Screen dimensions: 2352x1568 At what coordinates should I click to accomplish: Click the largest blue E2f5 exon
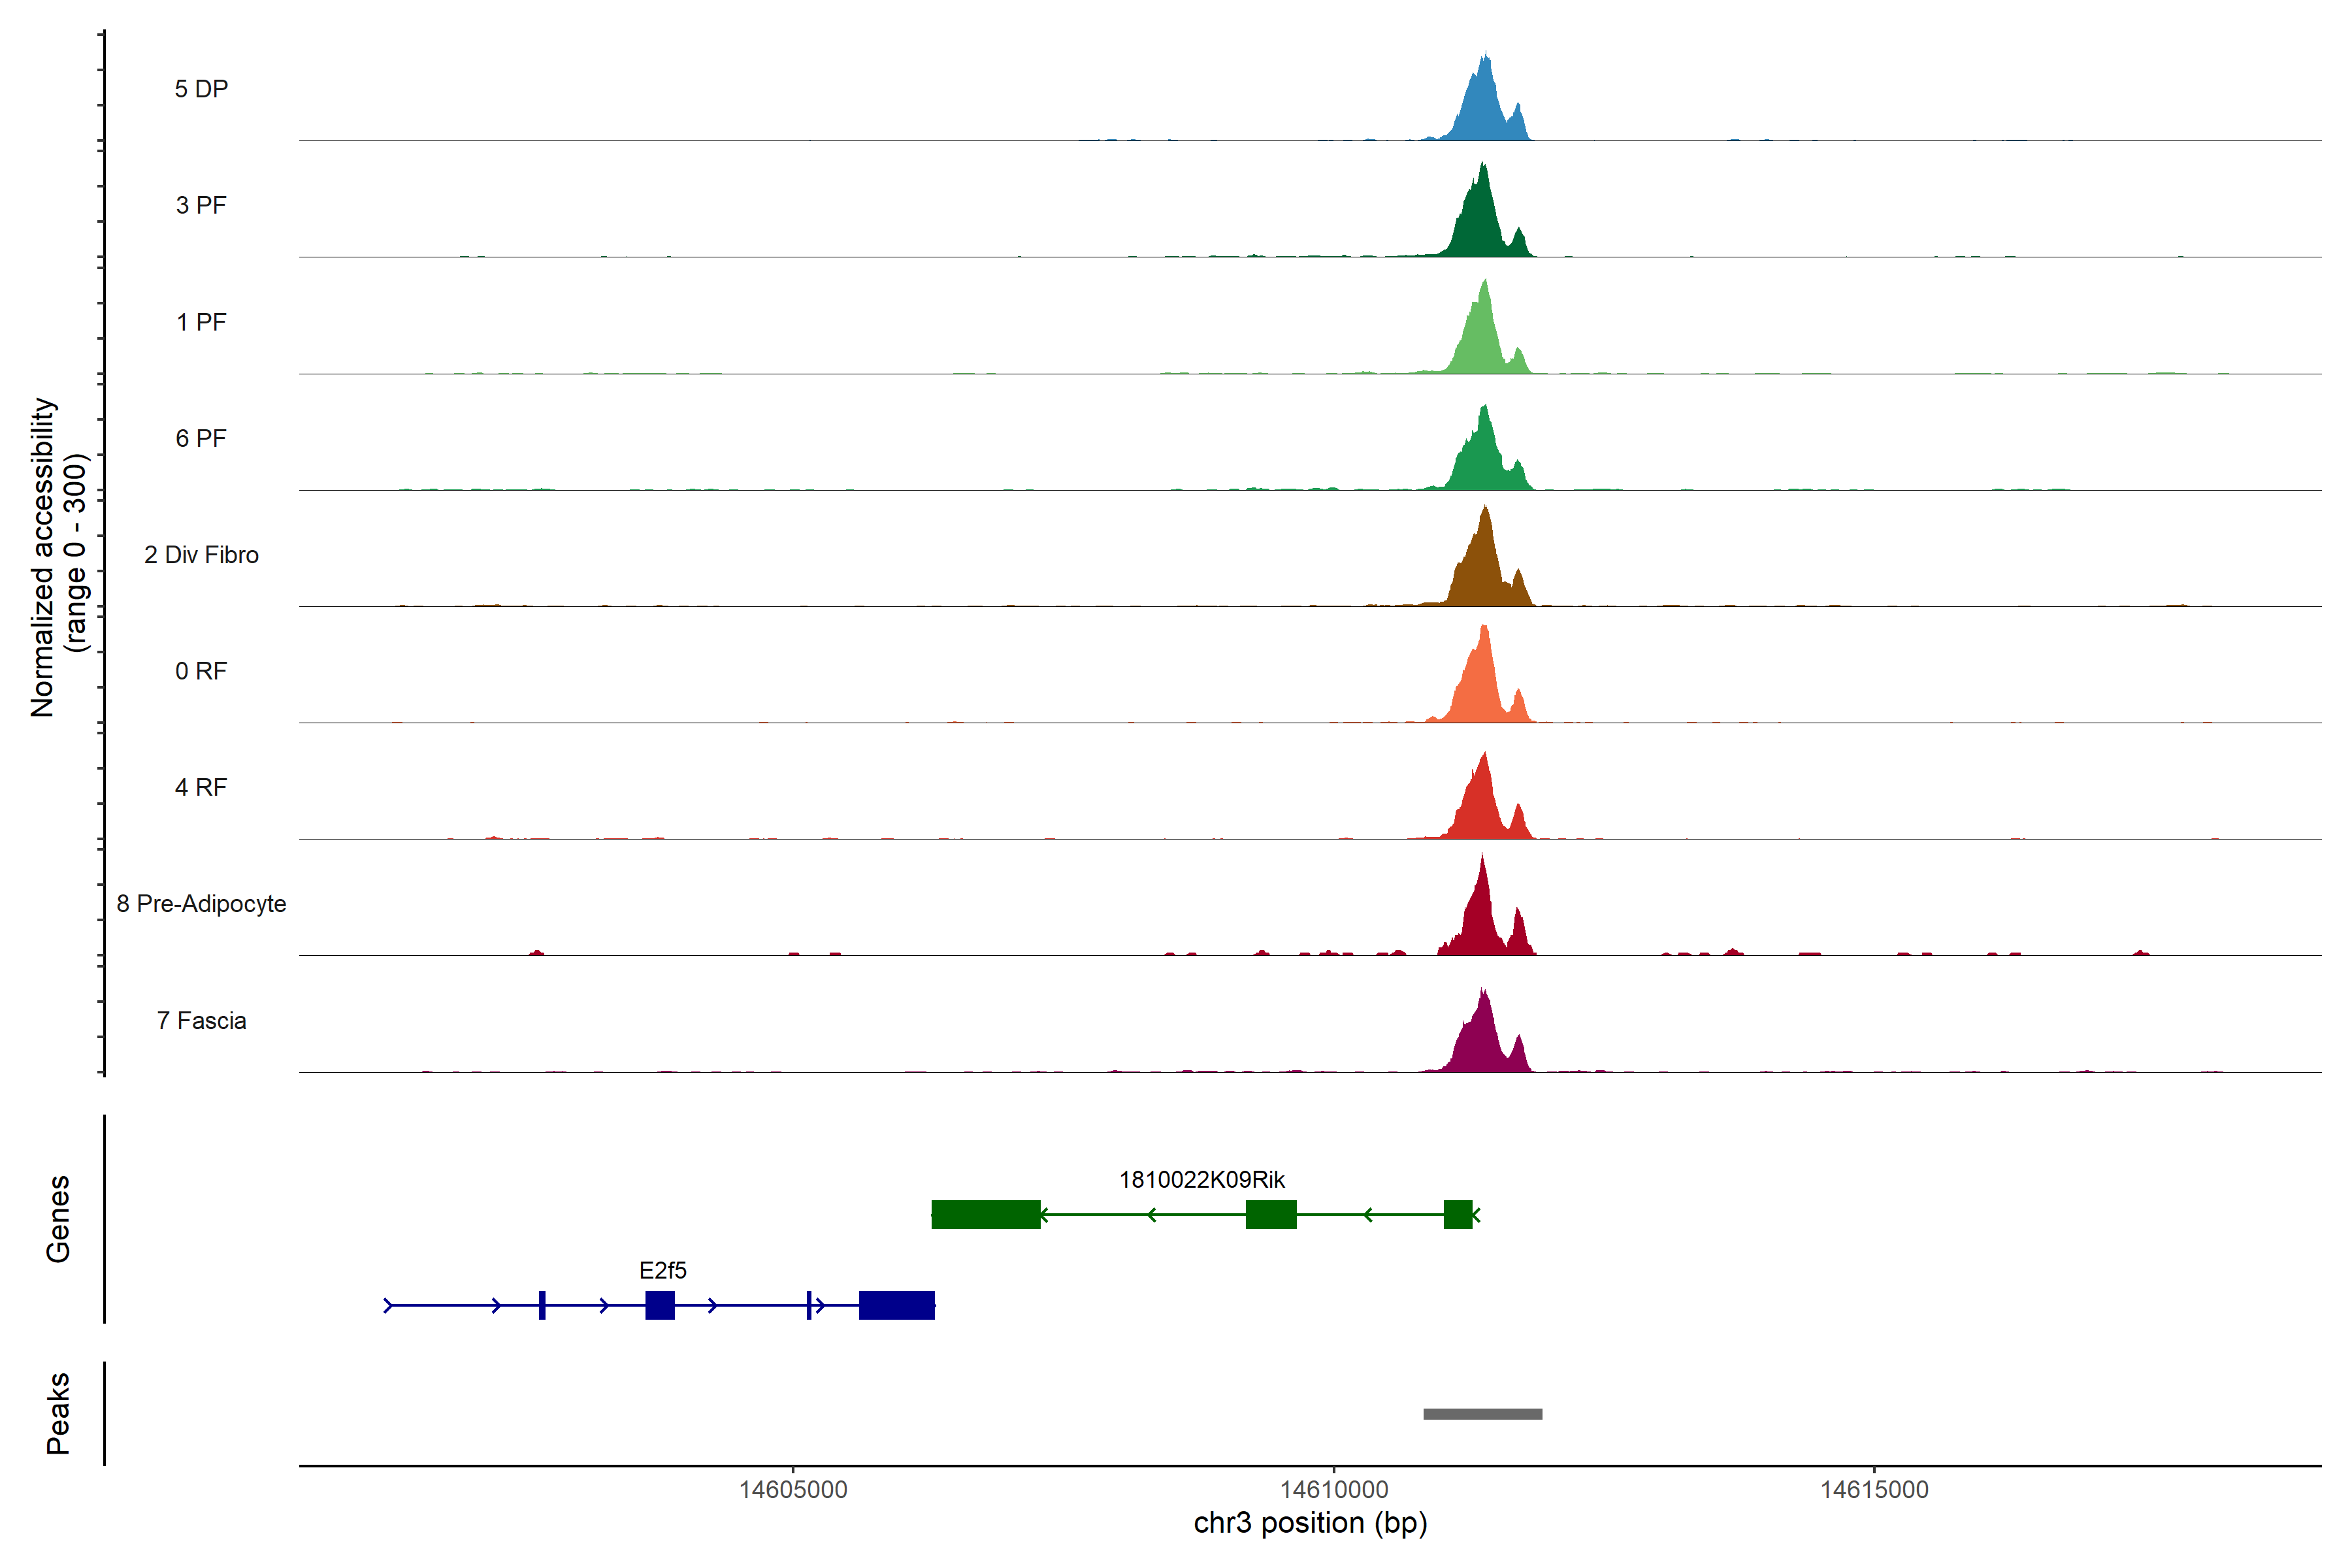click(896, 1305)
